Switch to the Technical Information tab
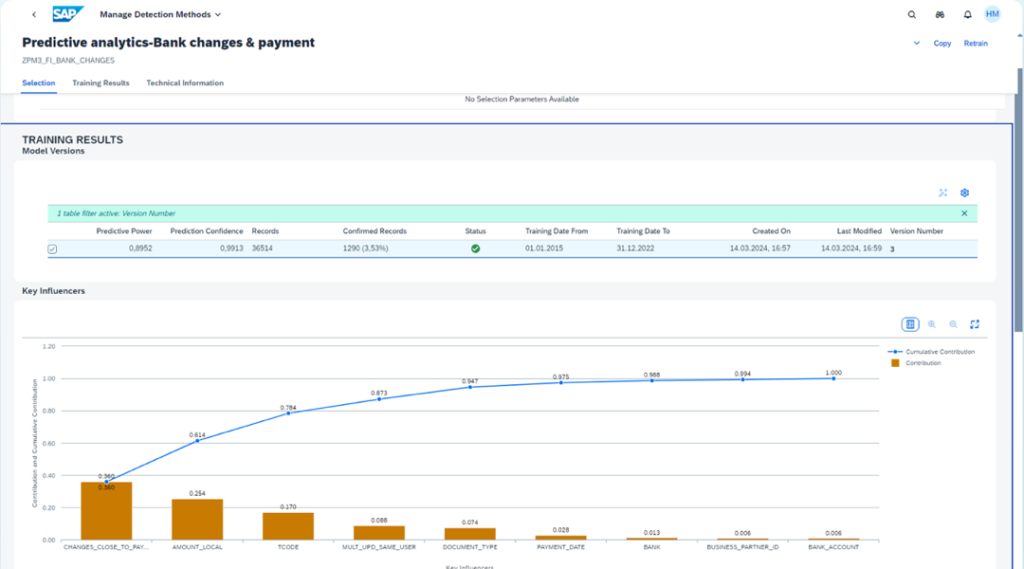 point(185,83)
